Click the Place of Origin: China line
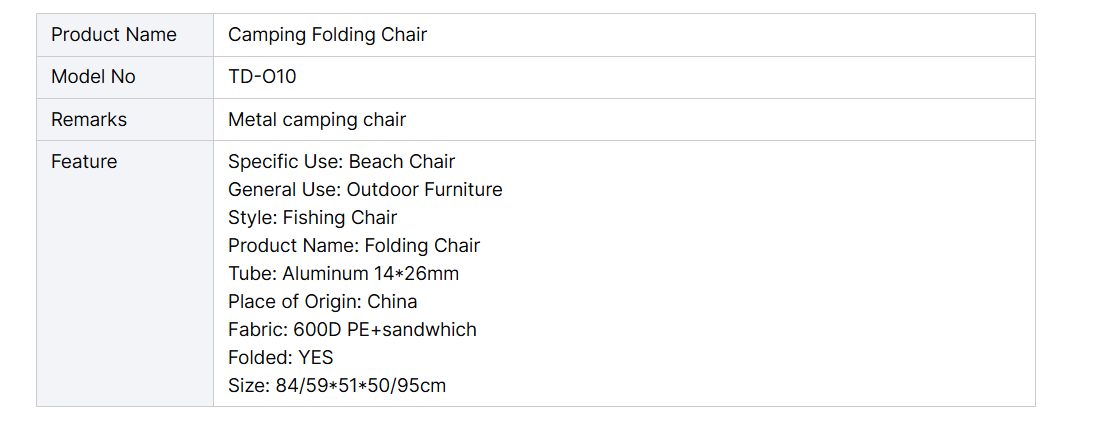 pyautogui.click(x=322, y=302)
